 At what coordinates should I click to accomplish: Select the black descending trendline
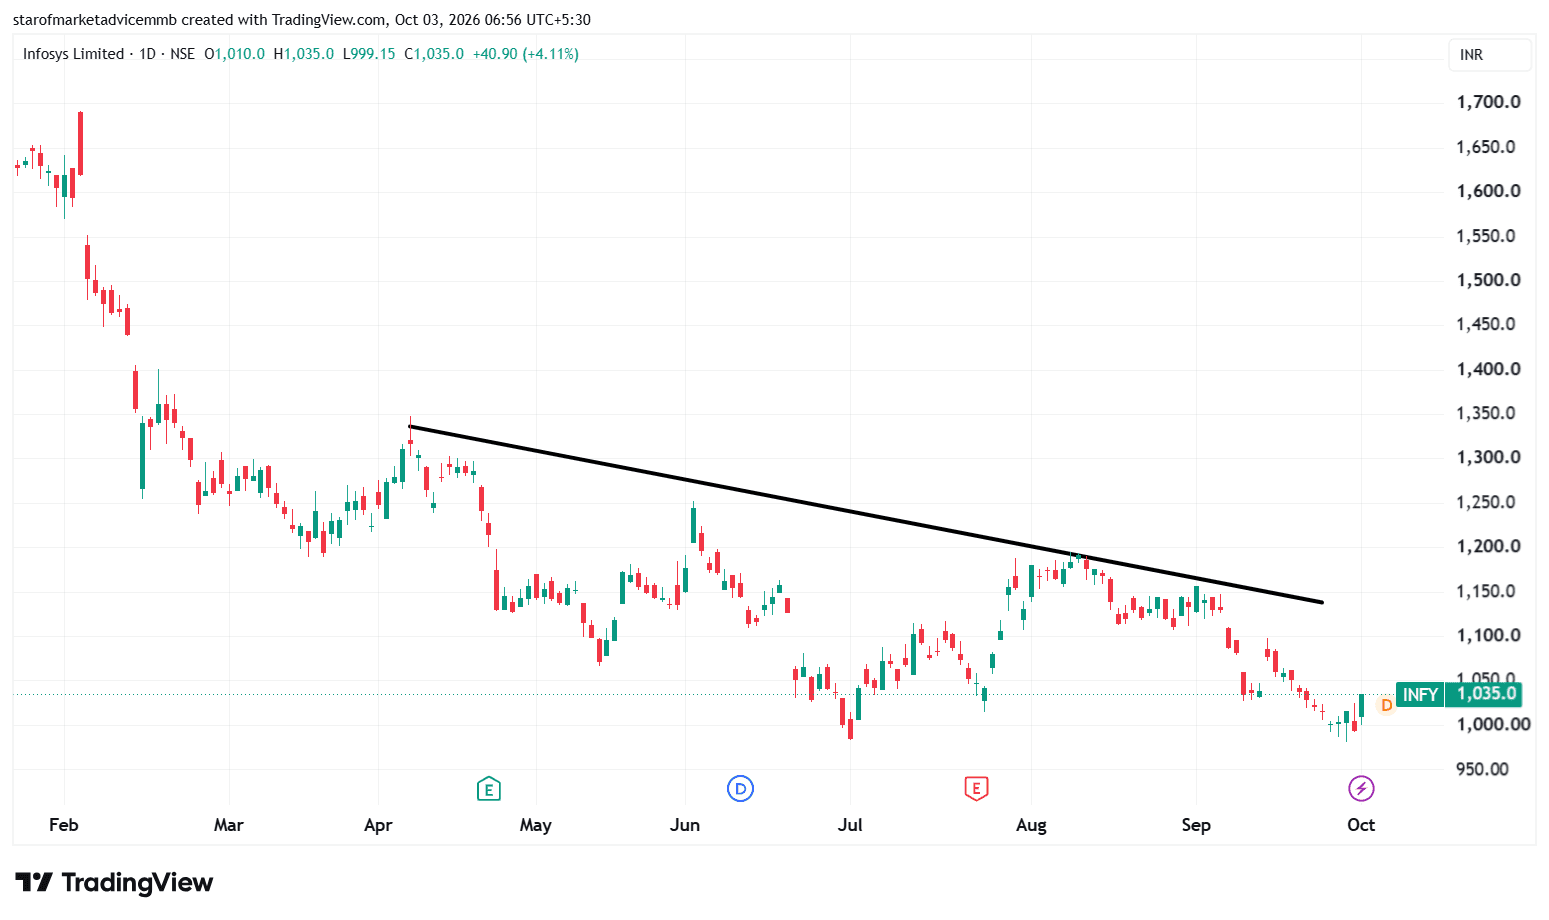(866, 515)
